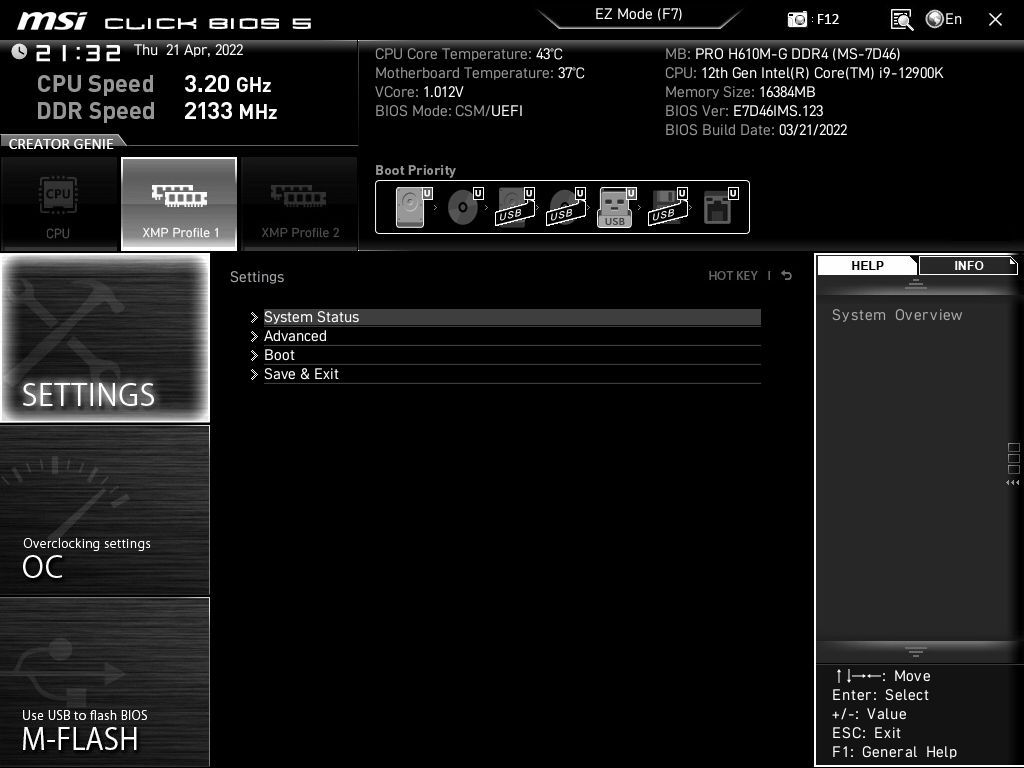This screenshot has height=768, width=1024.
Task: Toggle the Creator Genie CPU button
Action: coord(59,204)
